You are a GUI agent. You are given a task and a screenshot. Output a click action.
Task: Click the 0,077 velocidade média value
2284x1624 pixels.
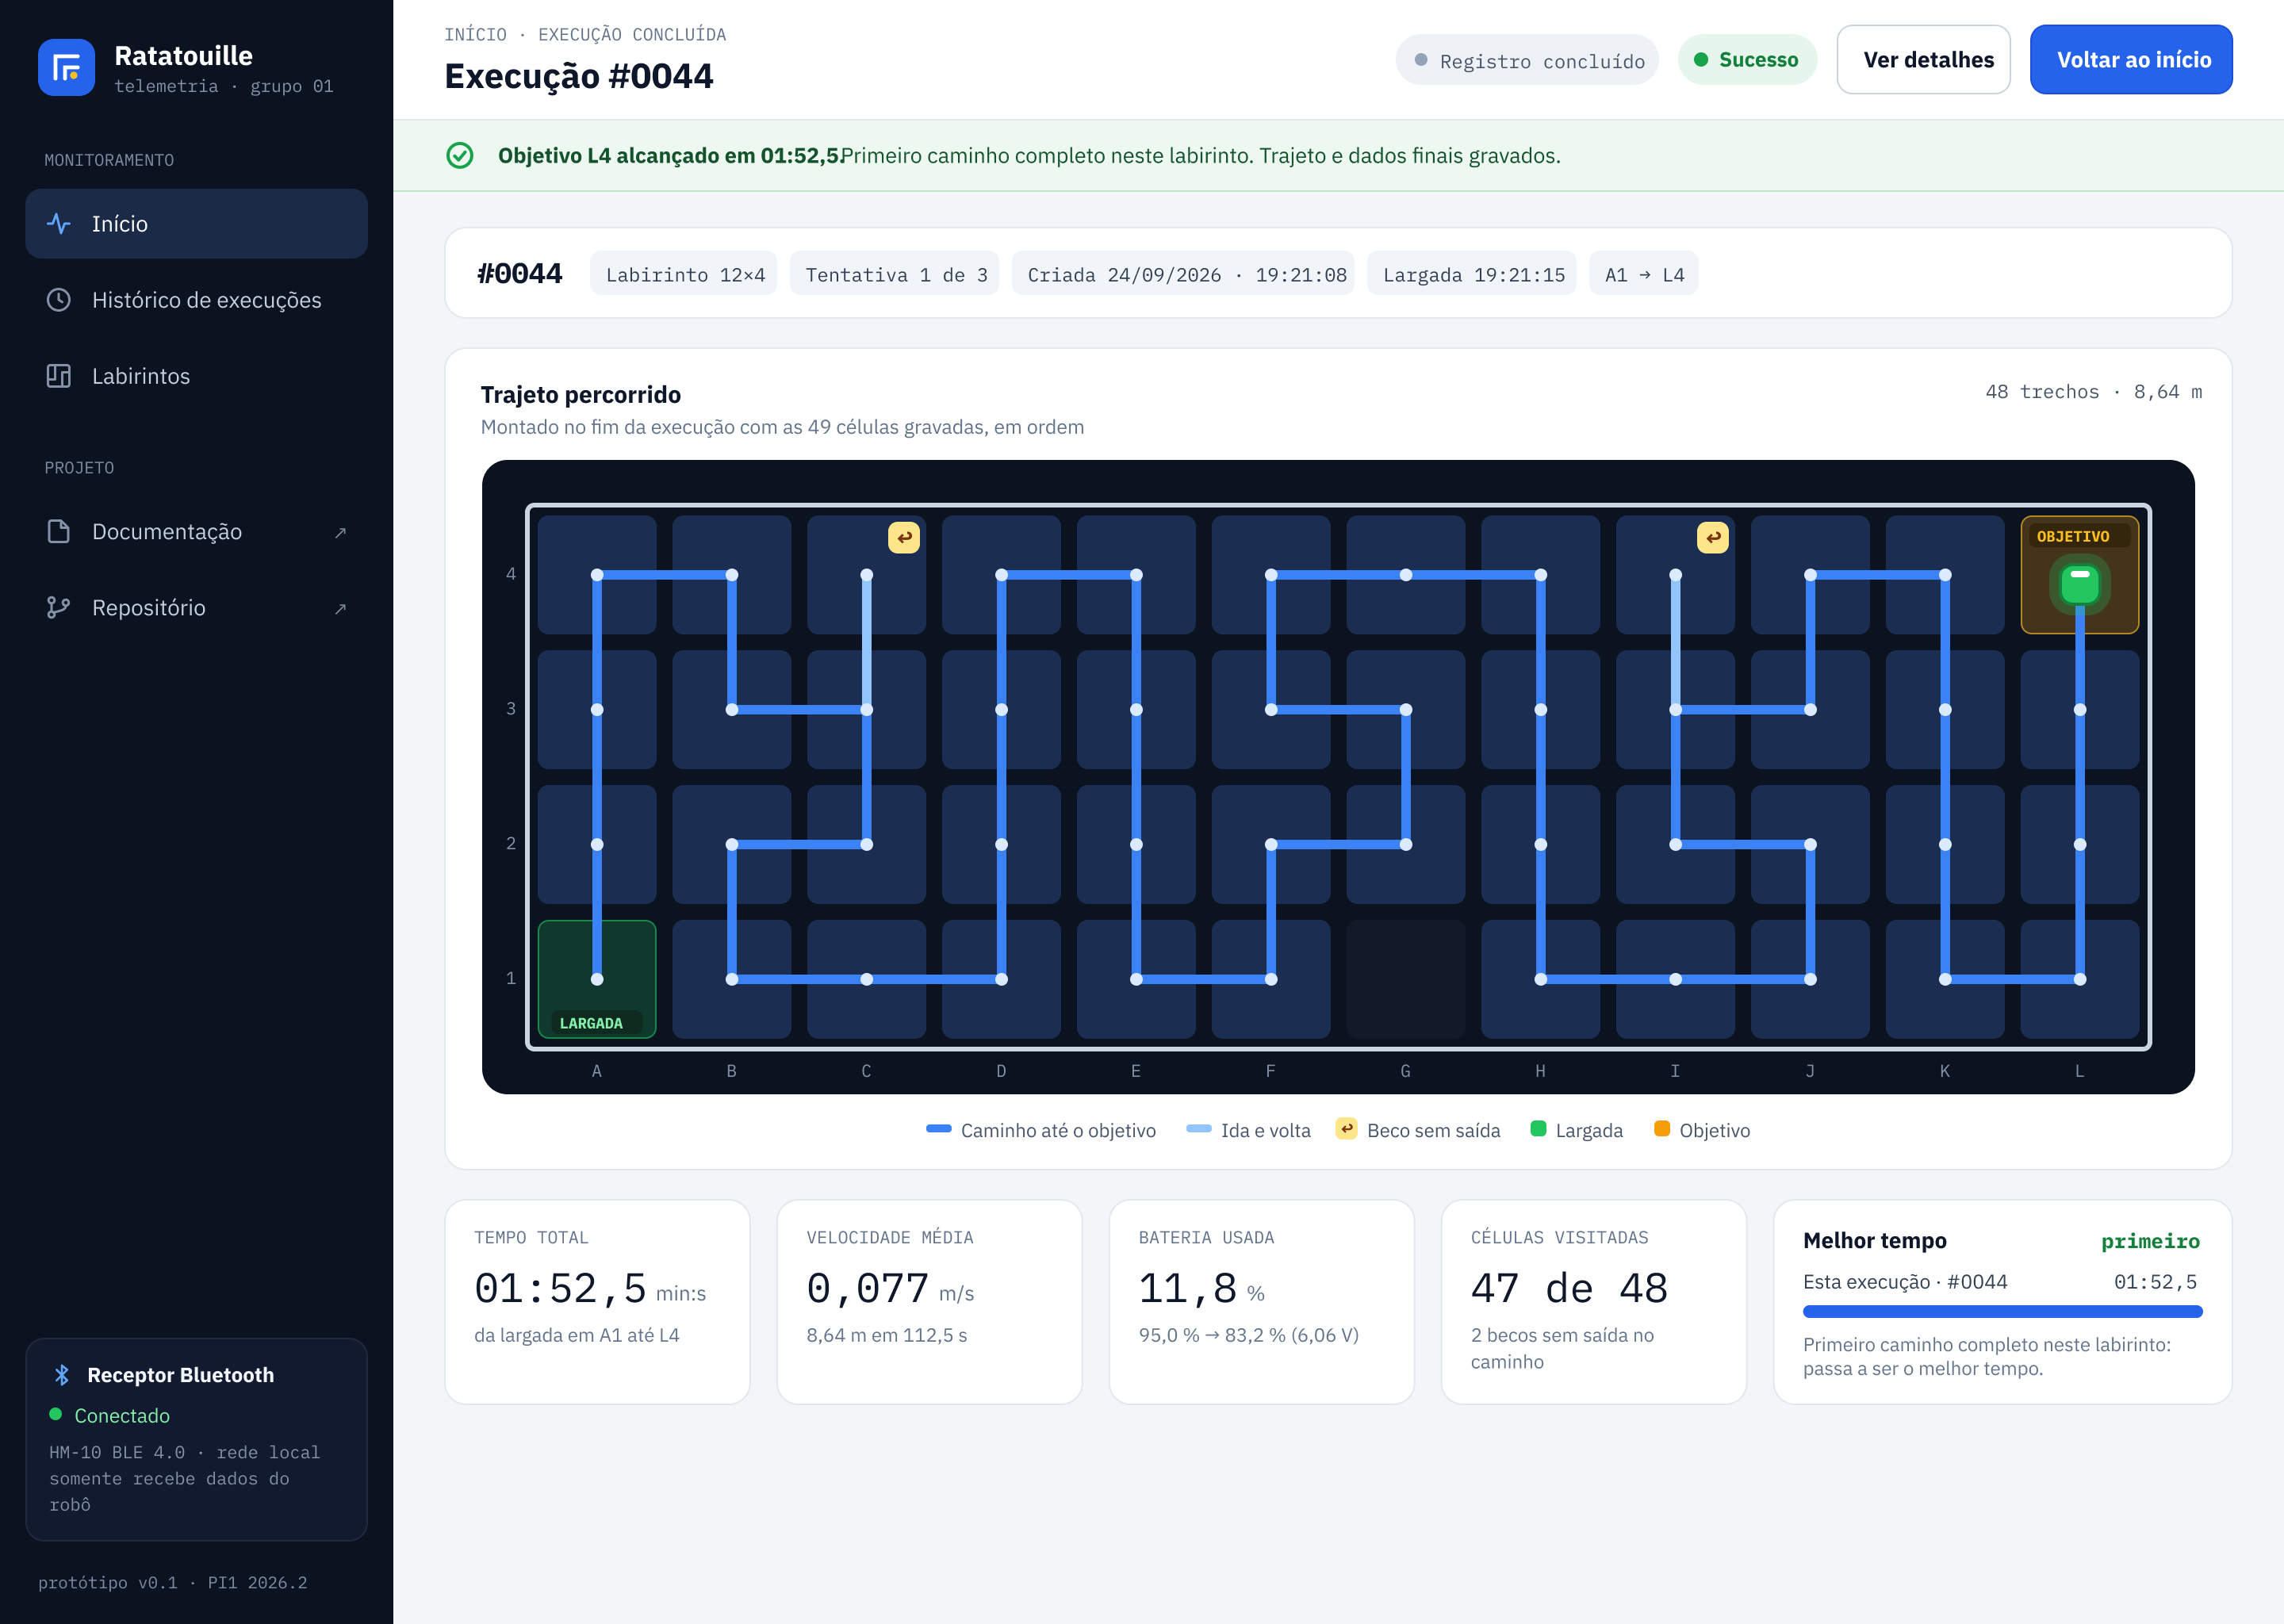click(868, 1288)
